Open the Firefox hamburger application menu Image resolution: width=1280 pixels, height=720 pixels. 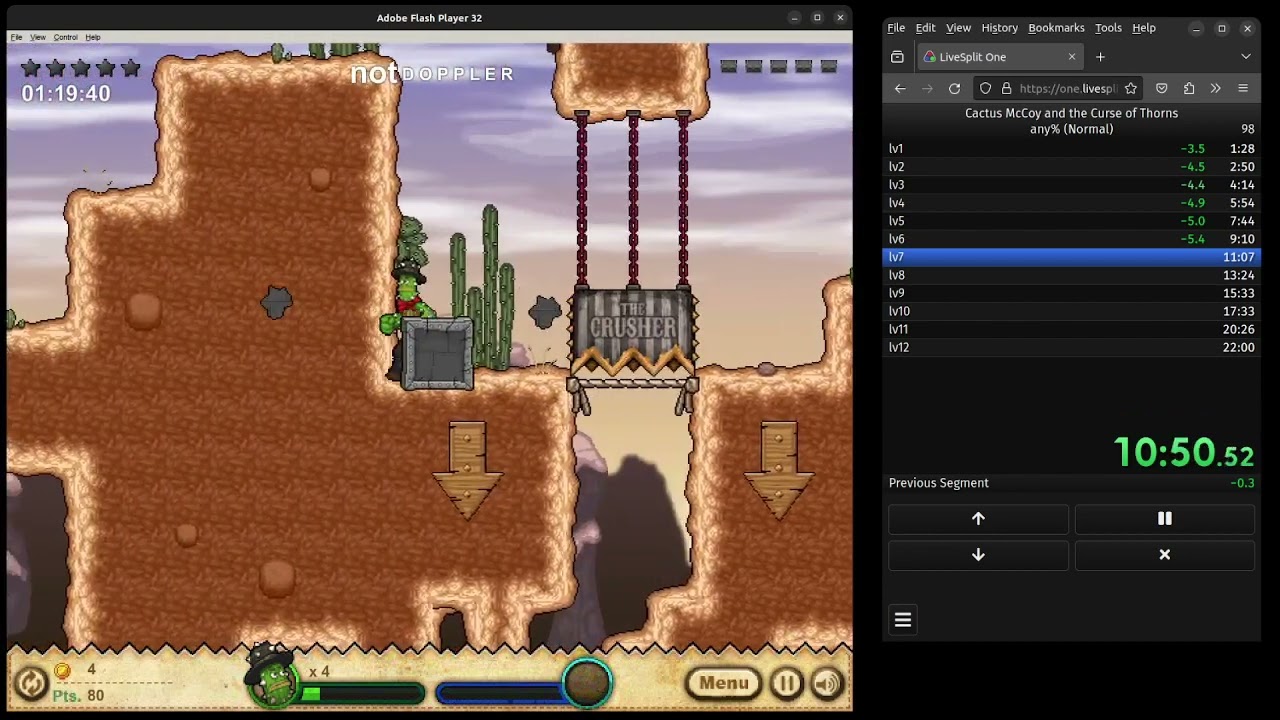tap(1243, 89)
